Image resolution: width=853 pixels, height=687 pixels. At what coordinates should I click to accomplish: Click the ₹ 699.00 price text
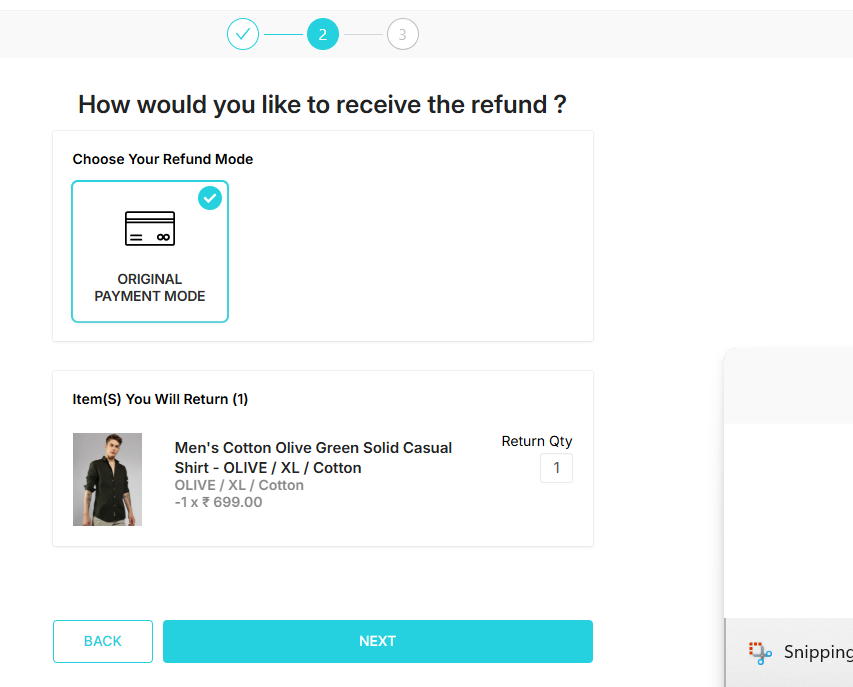point(232,502)
